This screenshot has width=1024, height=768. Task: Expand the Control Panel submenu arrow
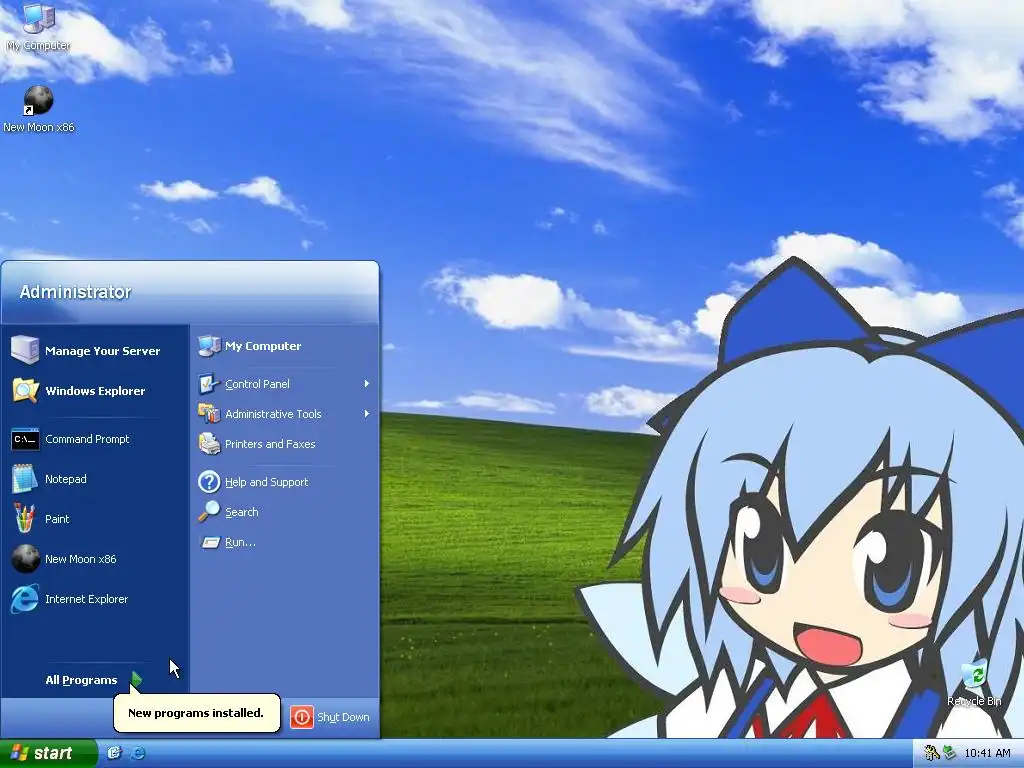[x=367, y=384]
